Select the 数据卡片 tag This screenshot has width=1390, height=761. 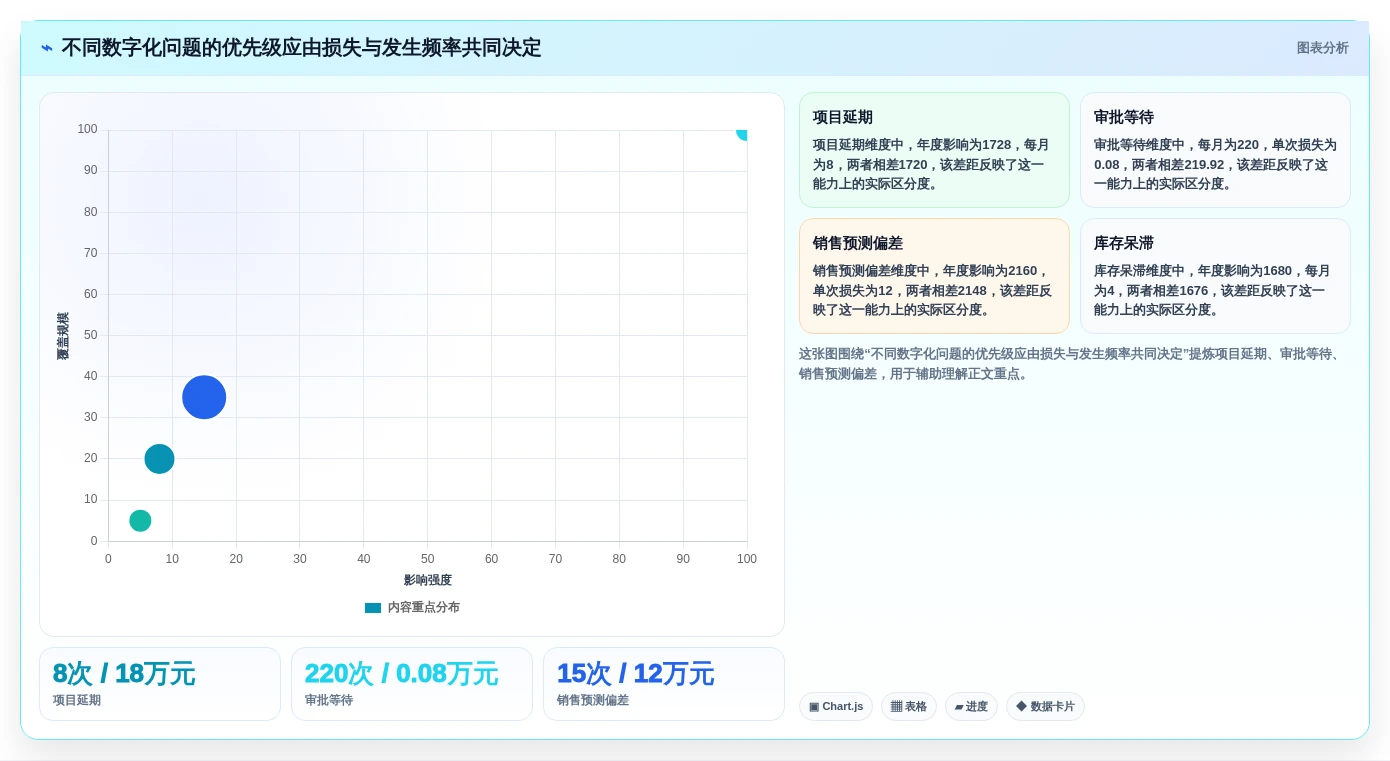point(1045,706)
